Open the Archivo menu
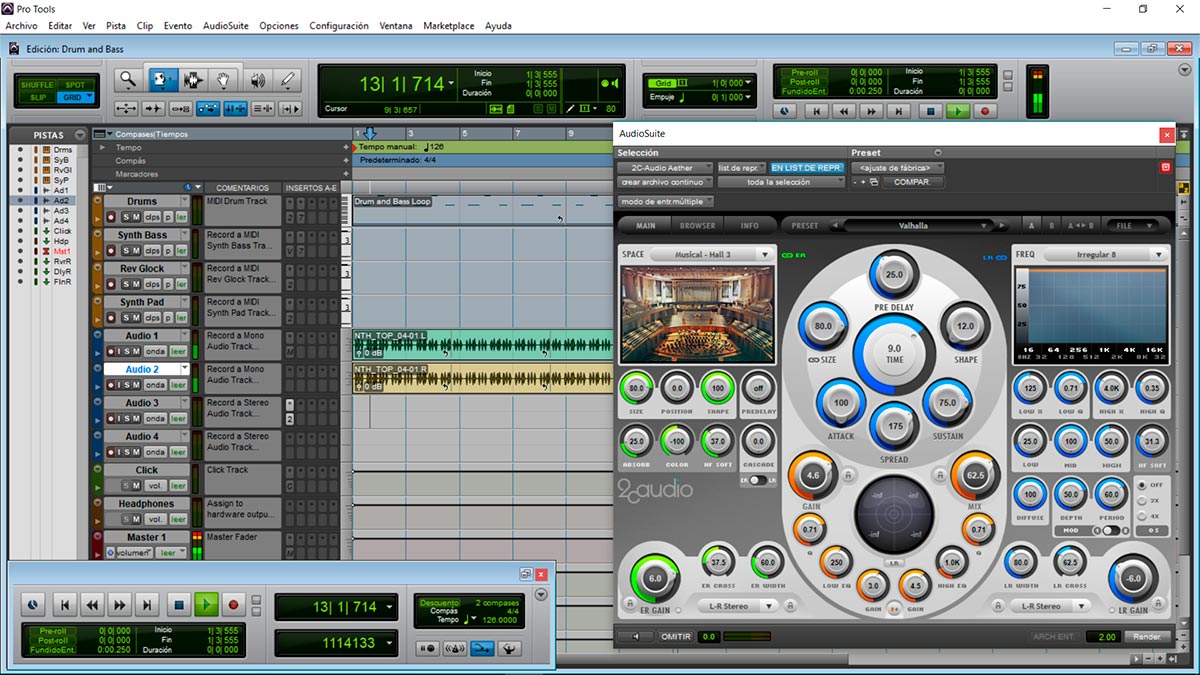 (x=21, y=26)
